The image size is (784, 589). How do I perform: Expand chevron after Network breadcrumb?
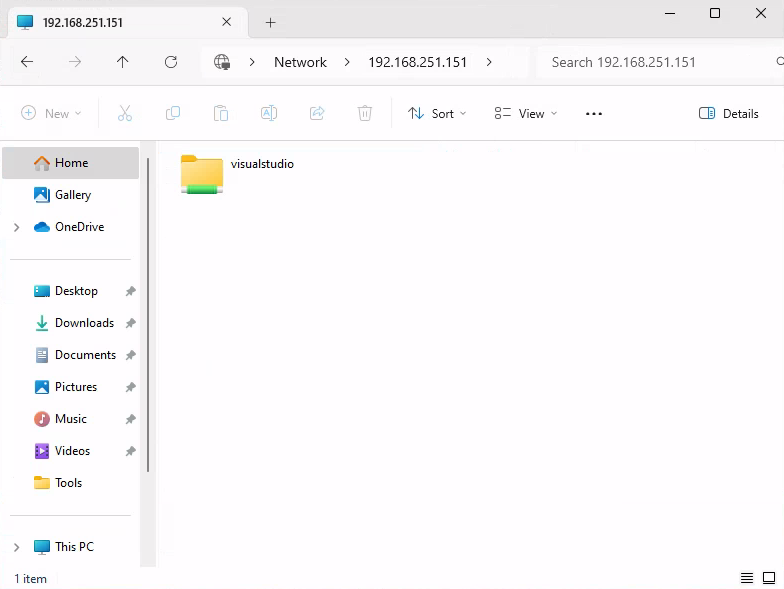(347, 62)
